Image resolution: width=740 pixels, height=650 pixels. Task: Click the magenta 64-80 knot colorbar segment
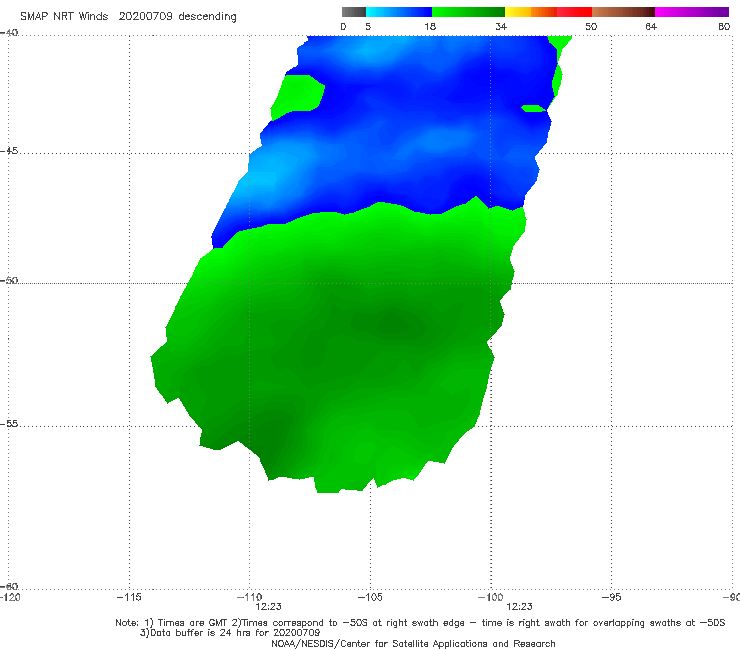point(692,12)
